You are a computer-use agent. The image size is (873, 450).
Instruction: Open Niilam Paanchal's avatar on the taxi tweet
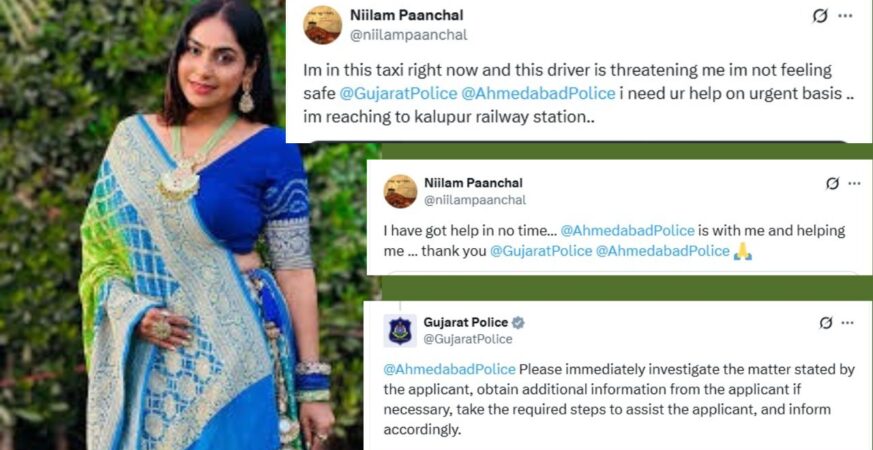click(x=322, y=25)
